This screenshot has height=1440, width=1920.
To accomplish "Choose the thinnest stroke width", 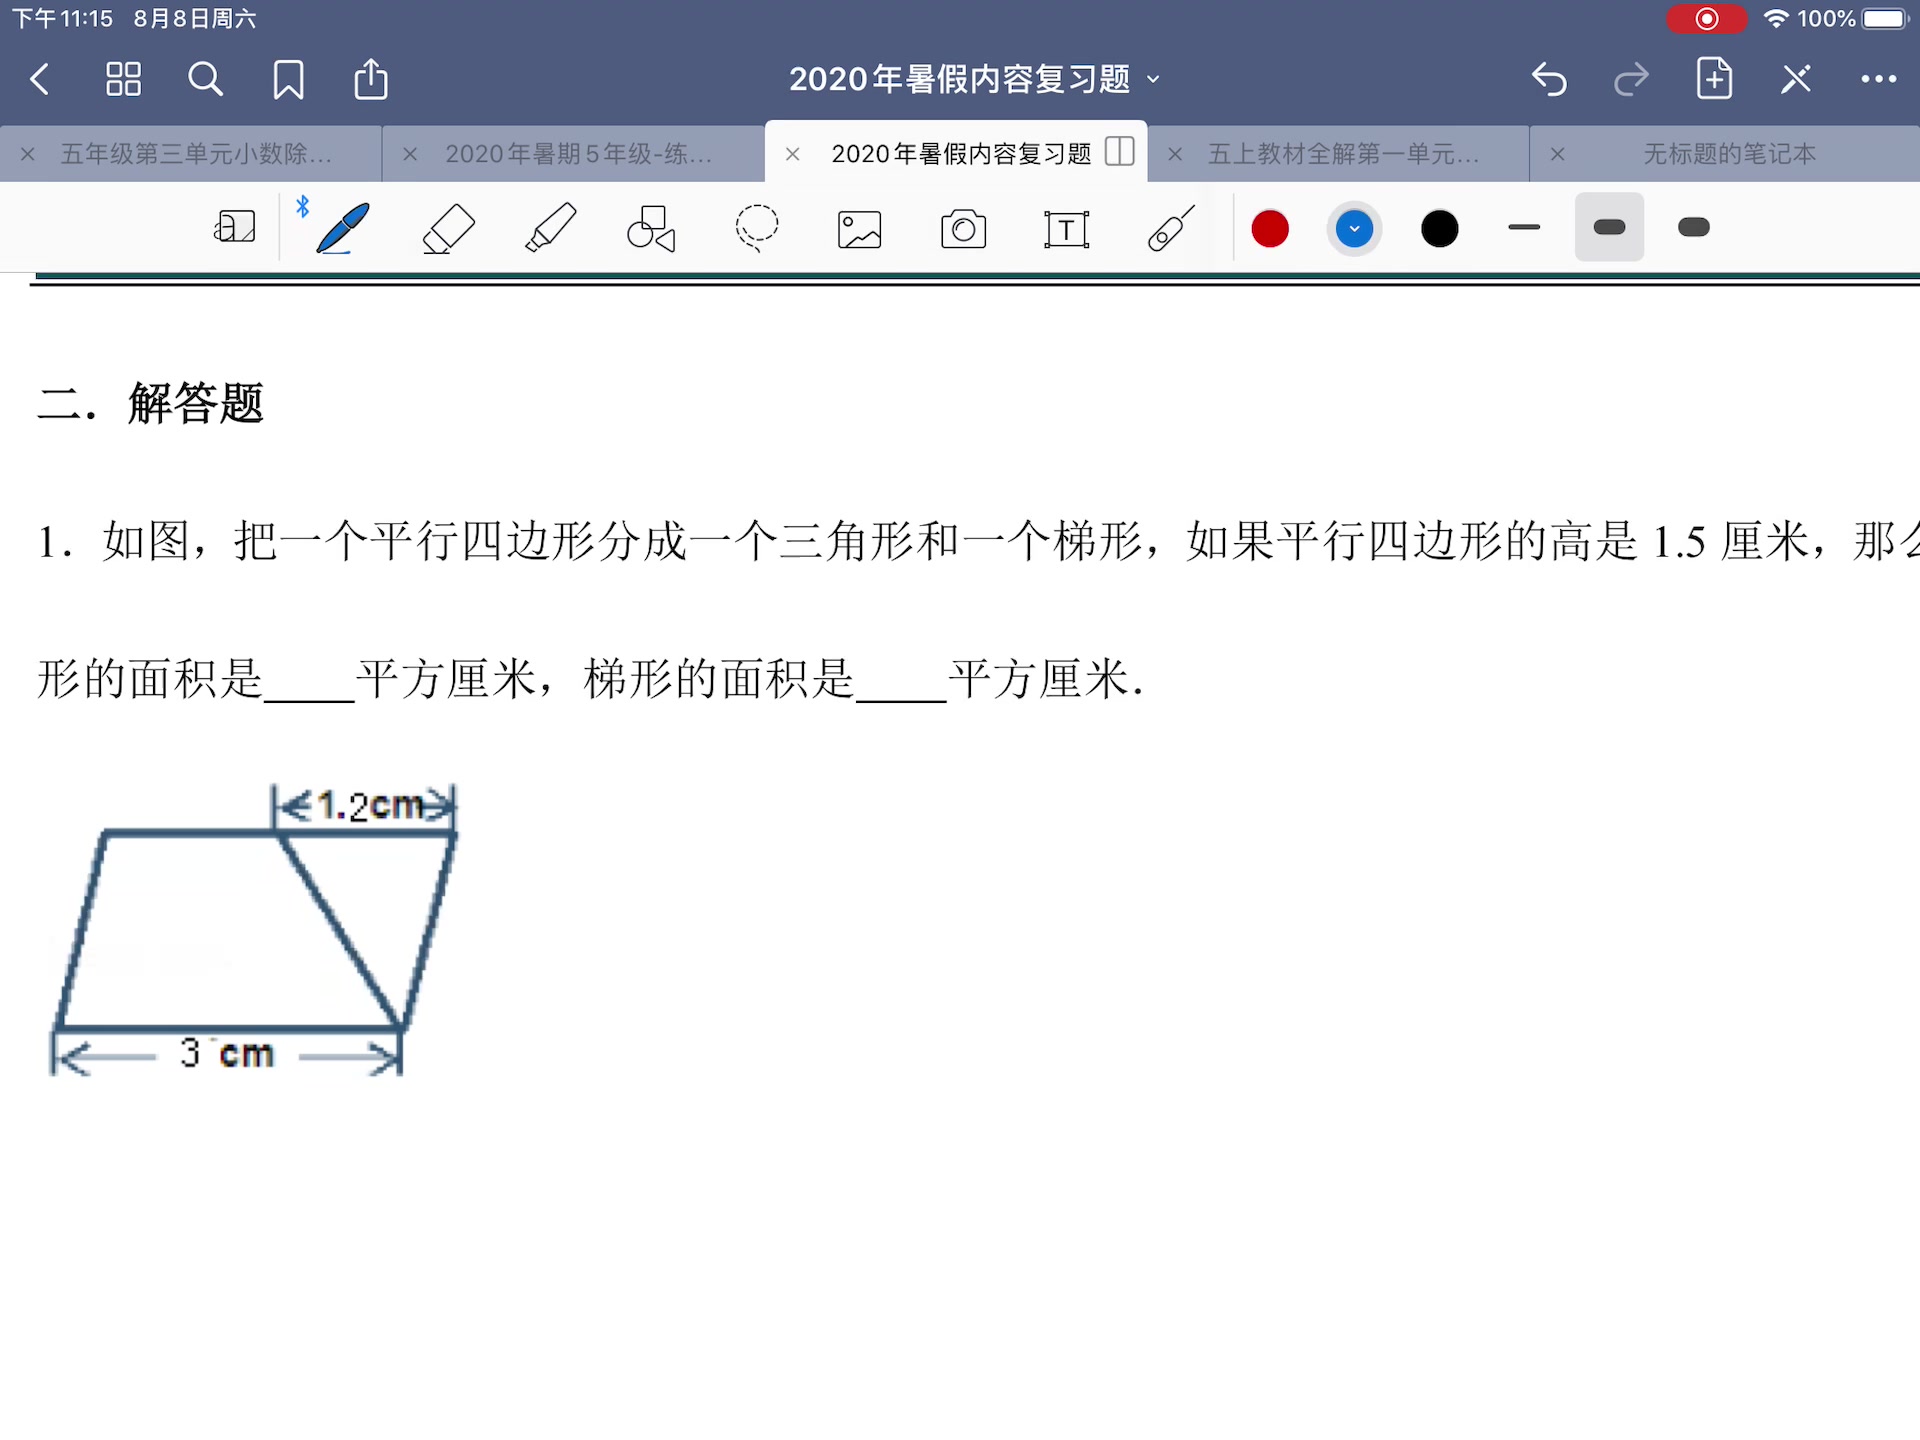I will [x=1524, y=228].
